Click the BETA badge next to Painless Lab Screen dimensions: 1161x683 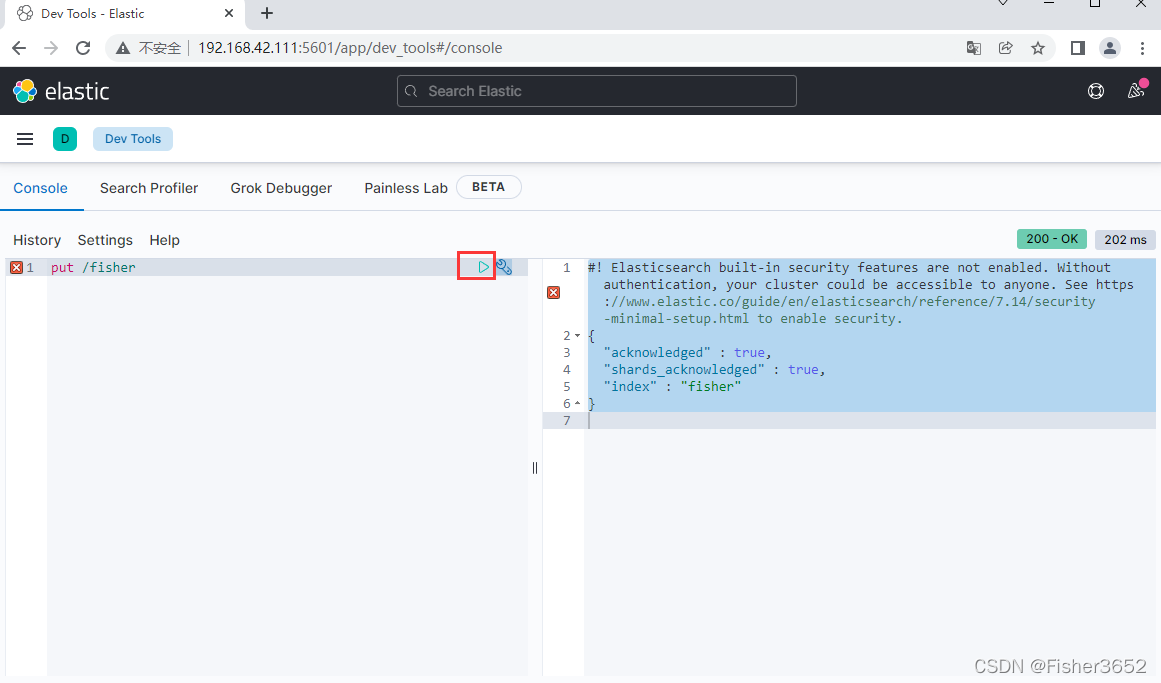pos(489,187)
